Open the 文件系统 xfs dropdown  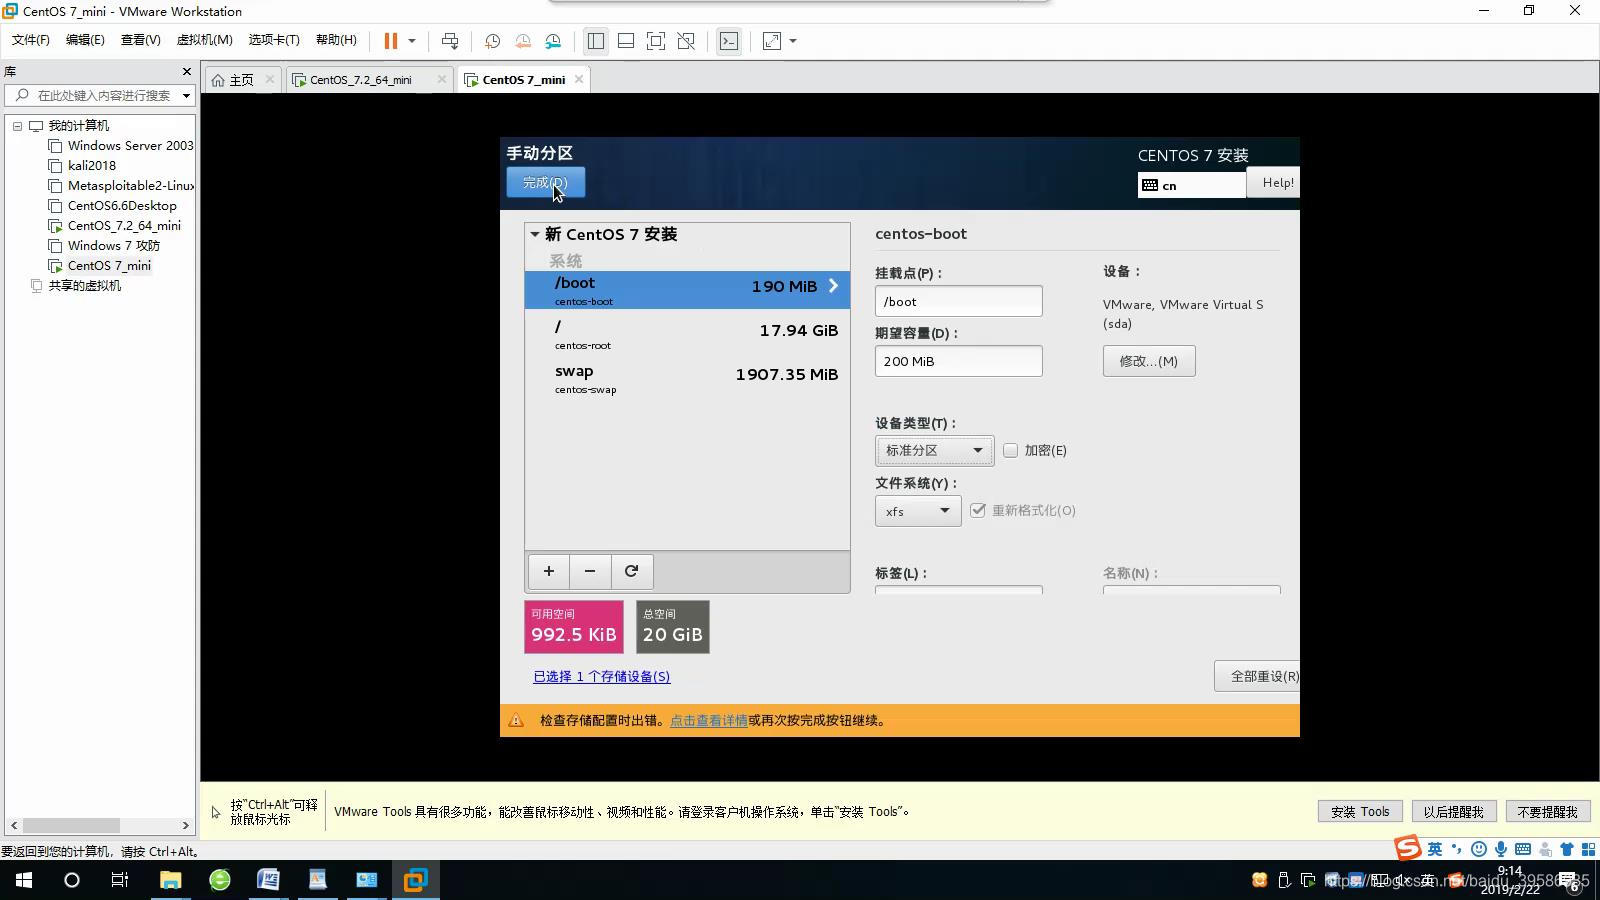click(918, 511)
